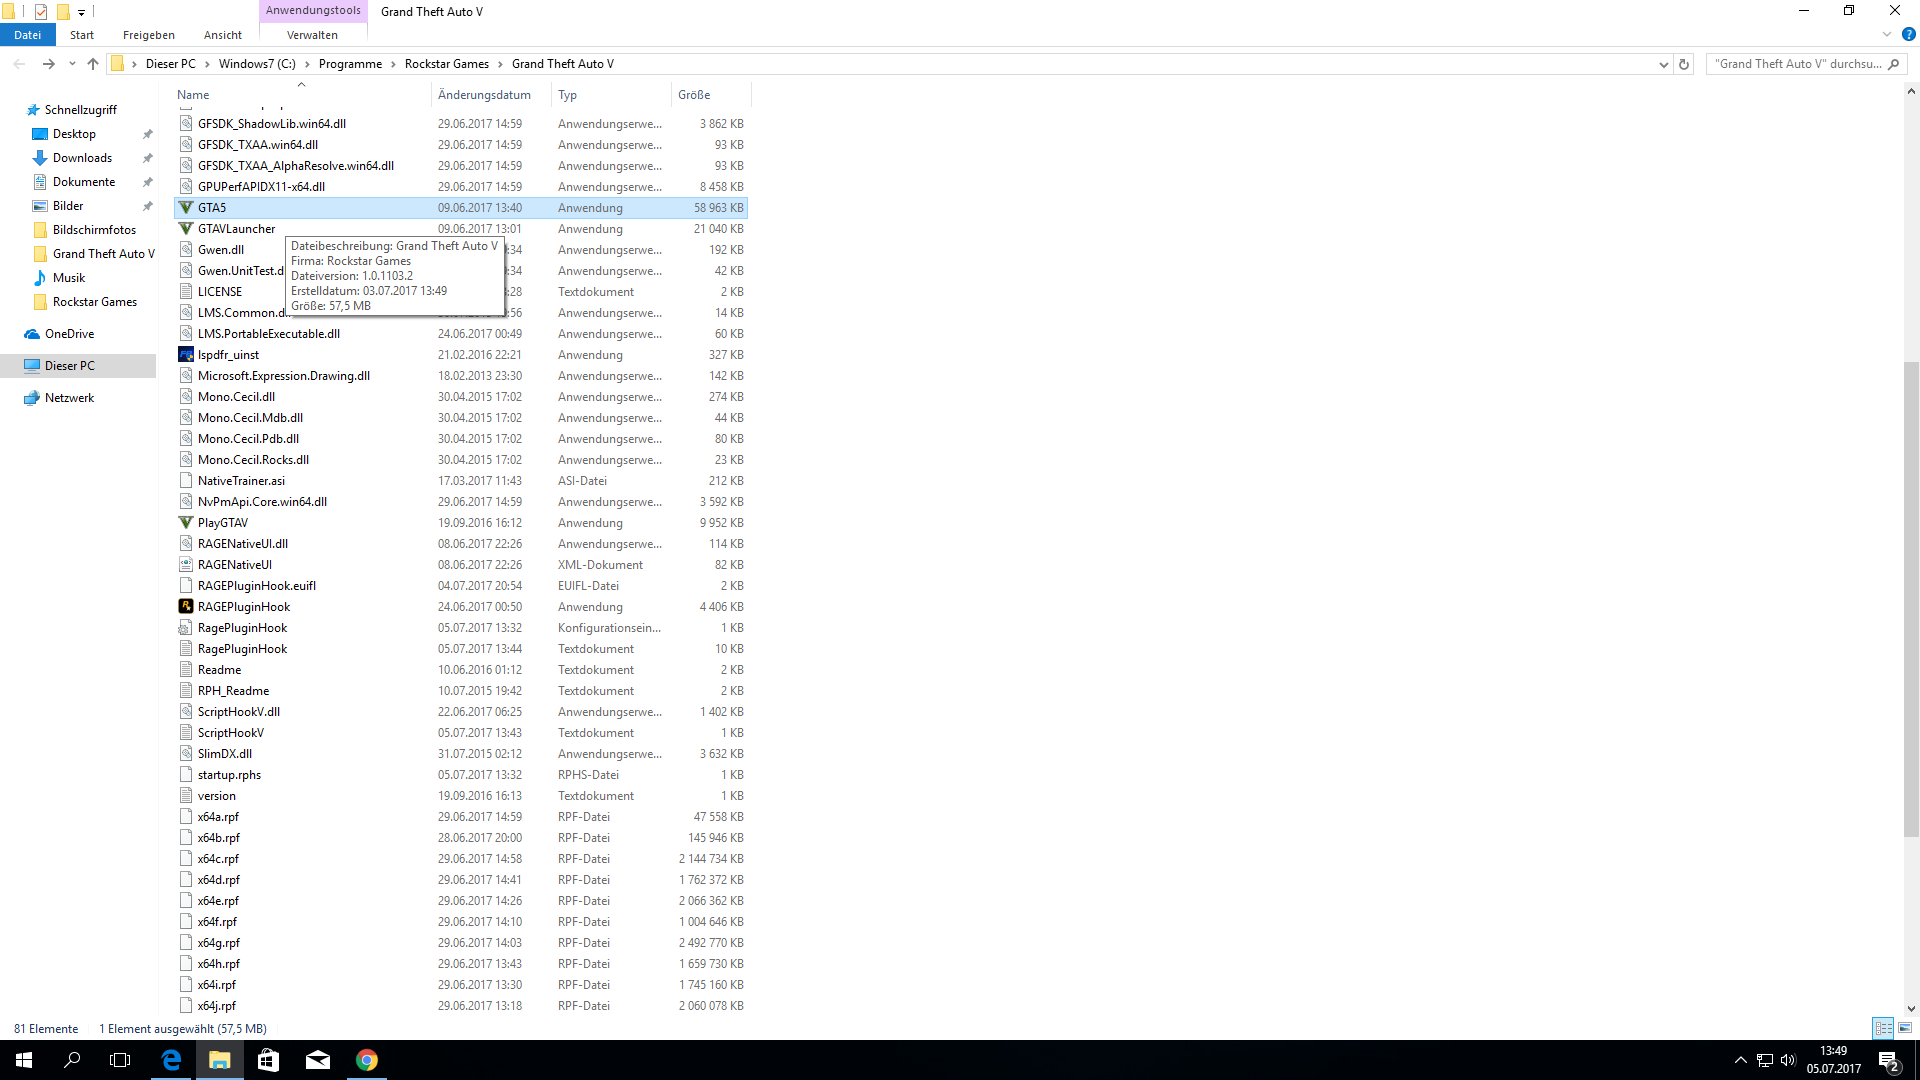
Task: Open the Ansicht ribbon tab
Action: tap(222, 35)
